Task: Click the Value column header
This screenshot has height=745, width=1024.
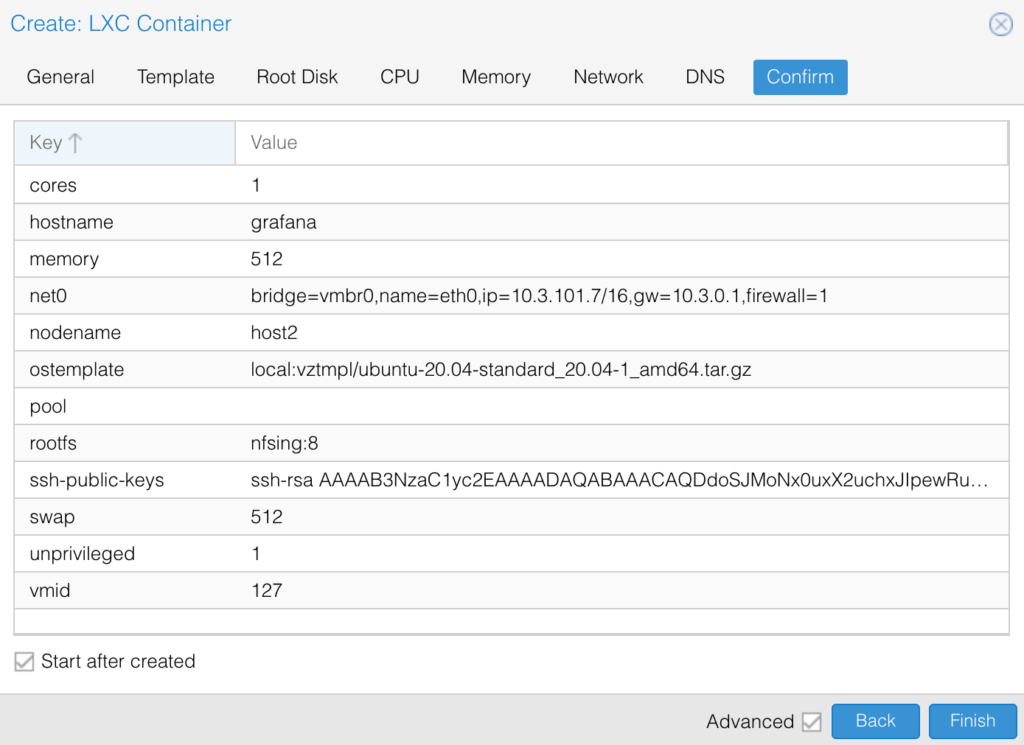Action: pos(621,142)
